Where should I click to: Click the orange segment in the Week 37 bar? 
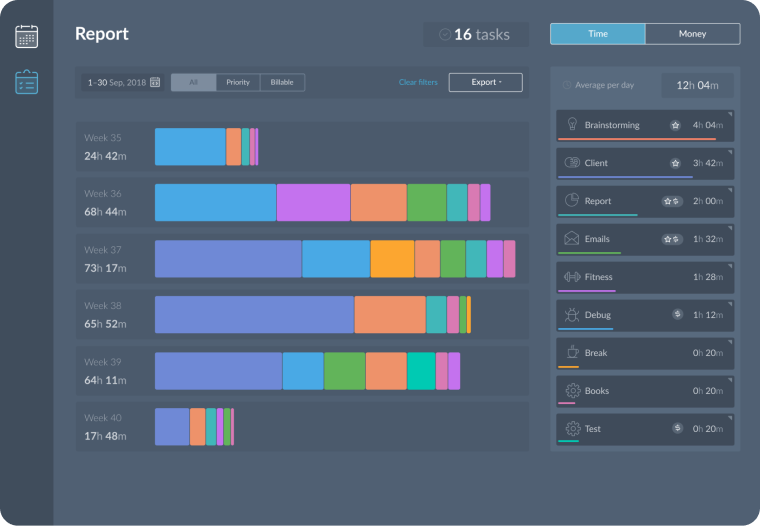[392, 259]
